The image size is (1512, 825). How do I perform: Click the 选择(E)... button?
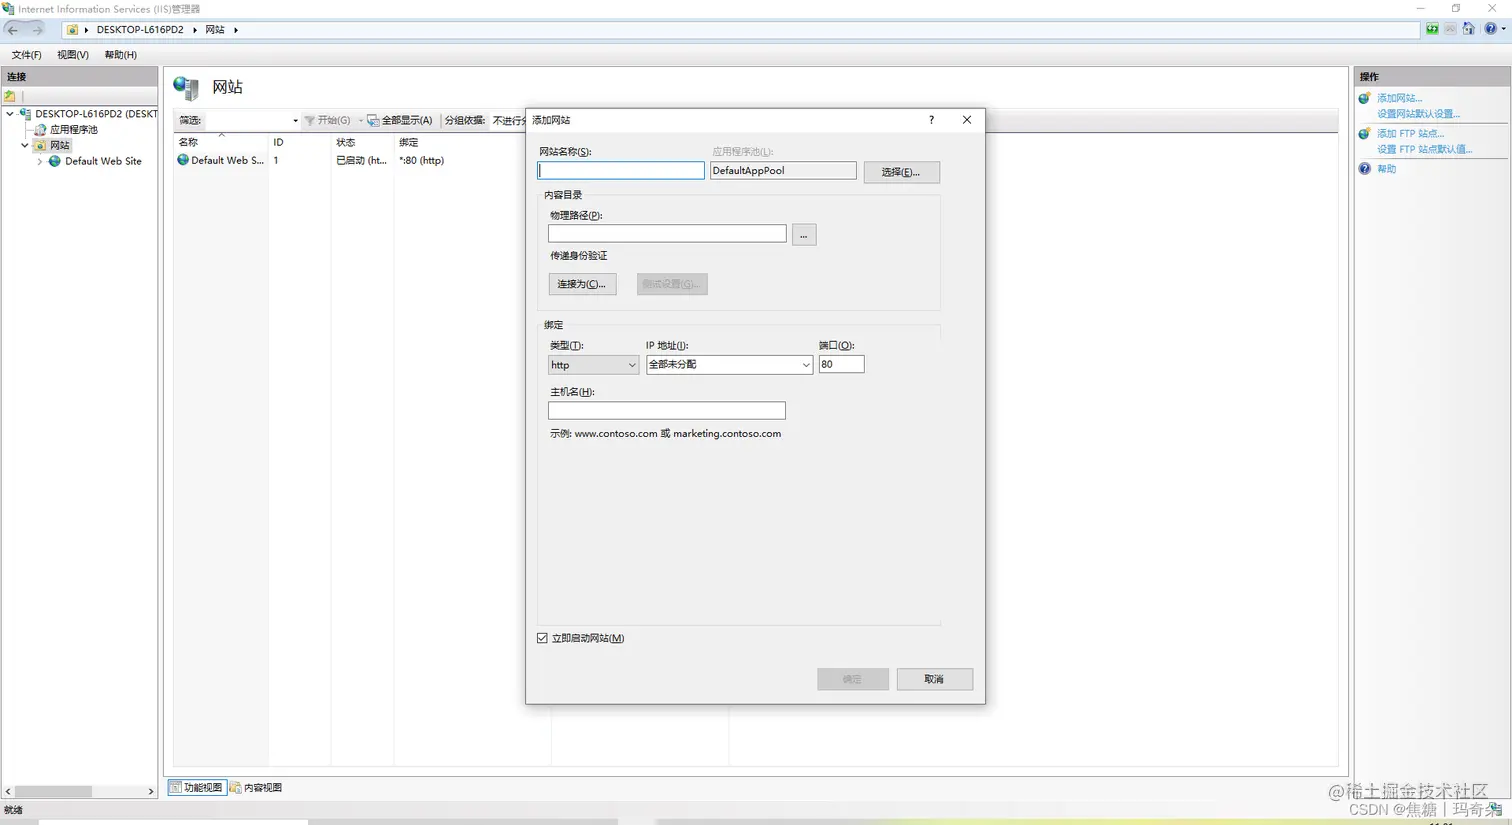[901, 172]
